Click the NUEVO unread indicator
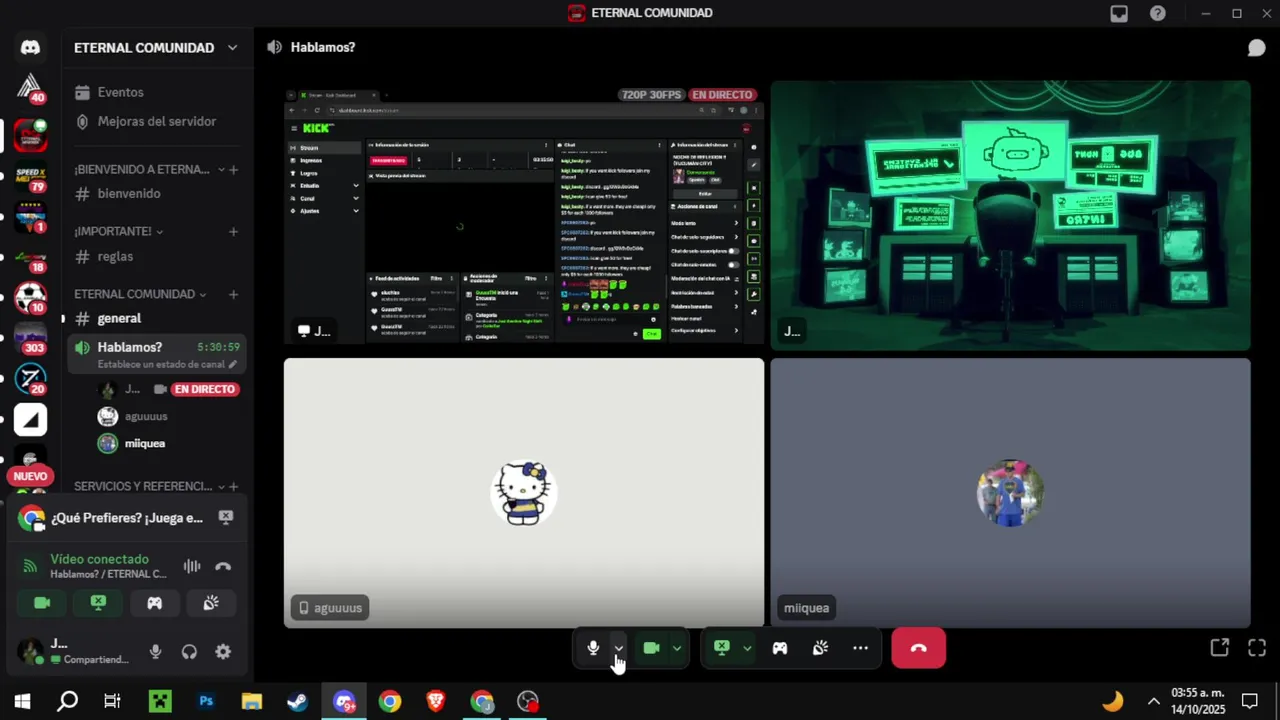Screen dimensions: 1280x720 tap(30, 476)
